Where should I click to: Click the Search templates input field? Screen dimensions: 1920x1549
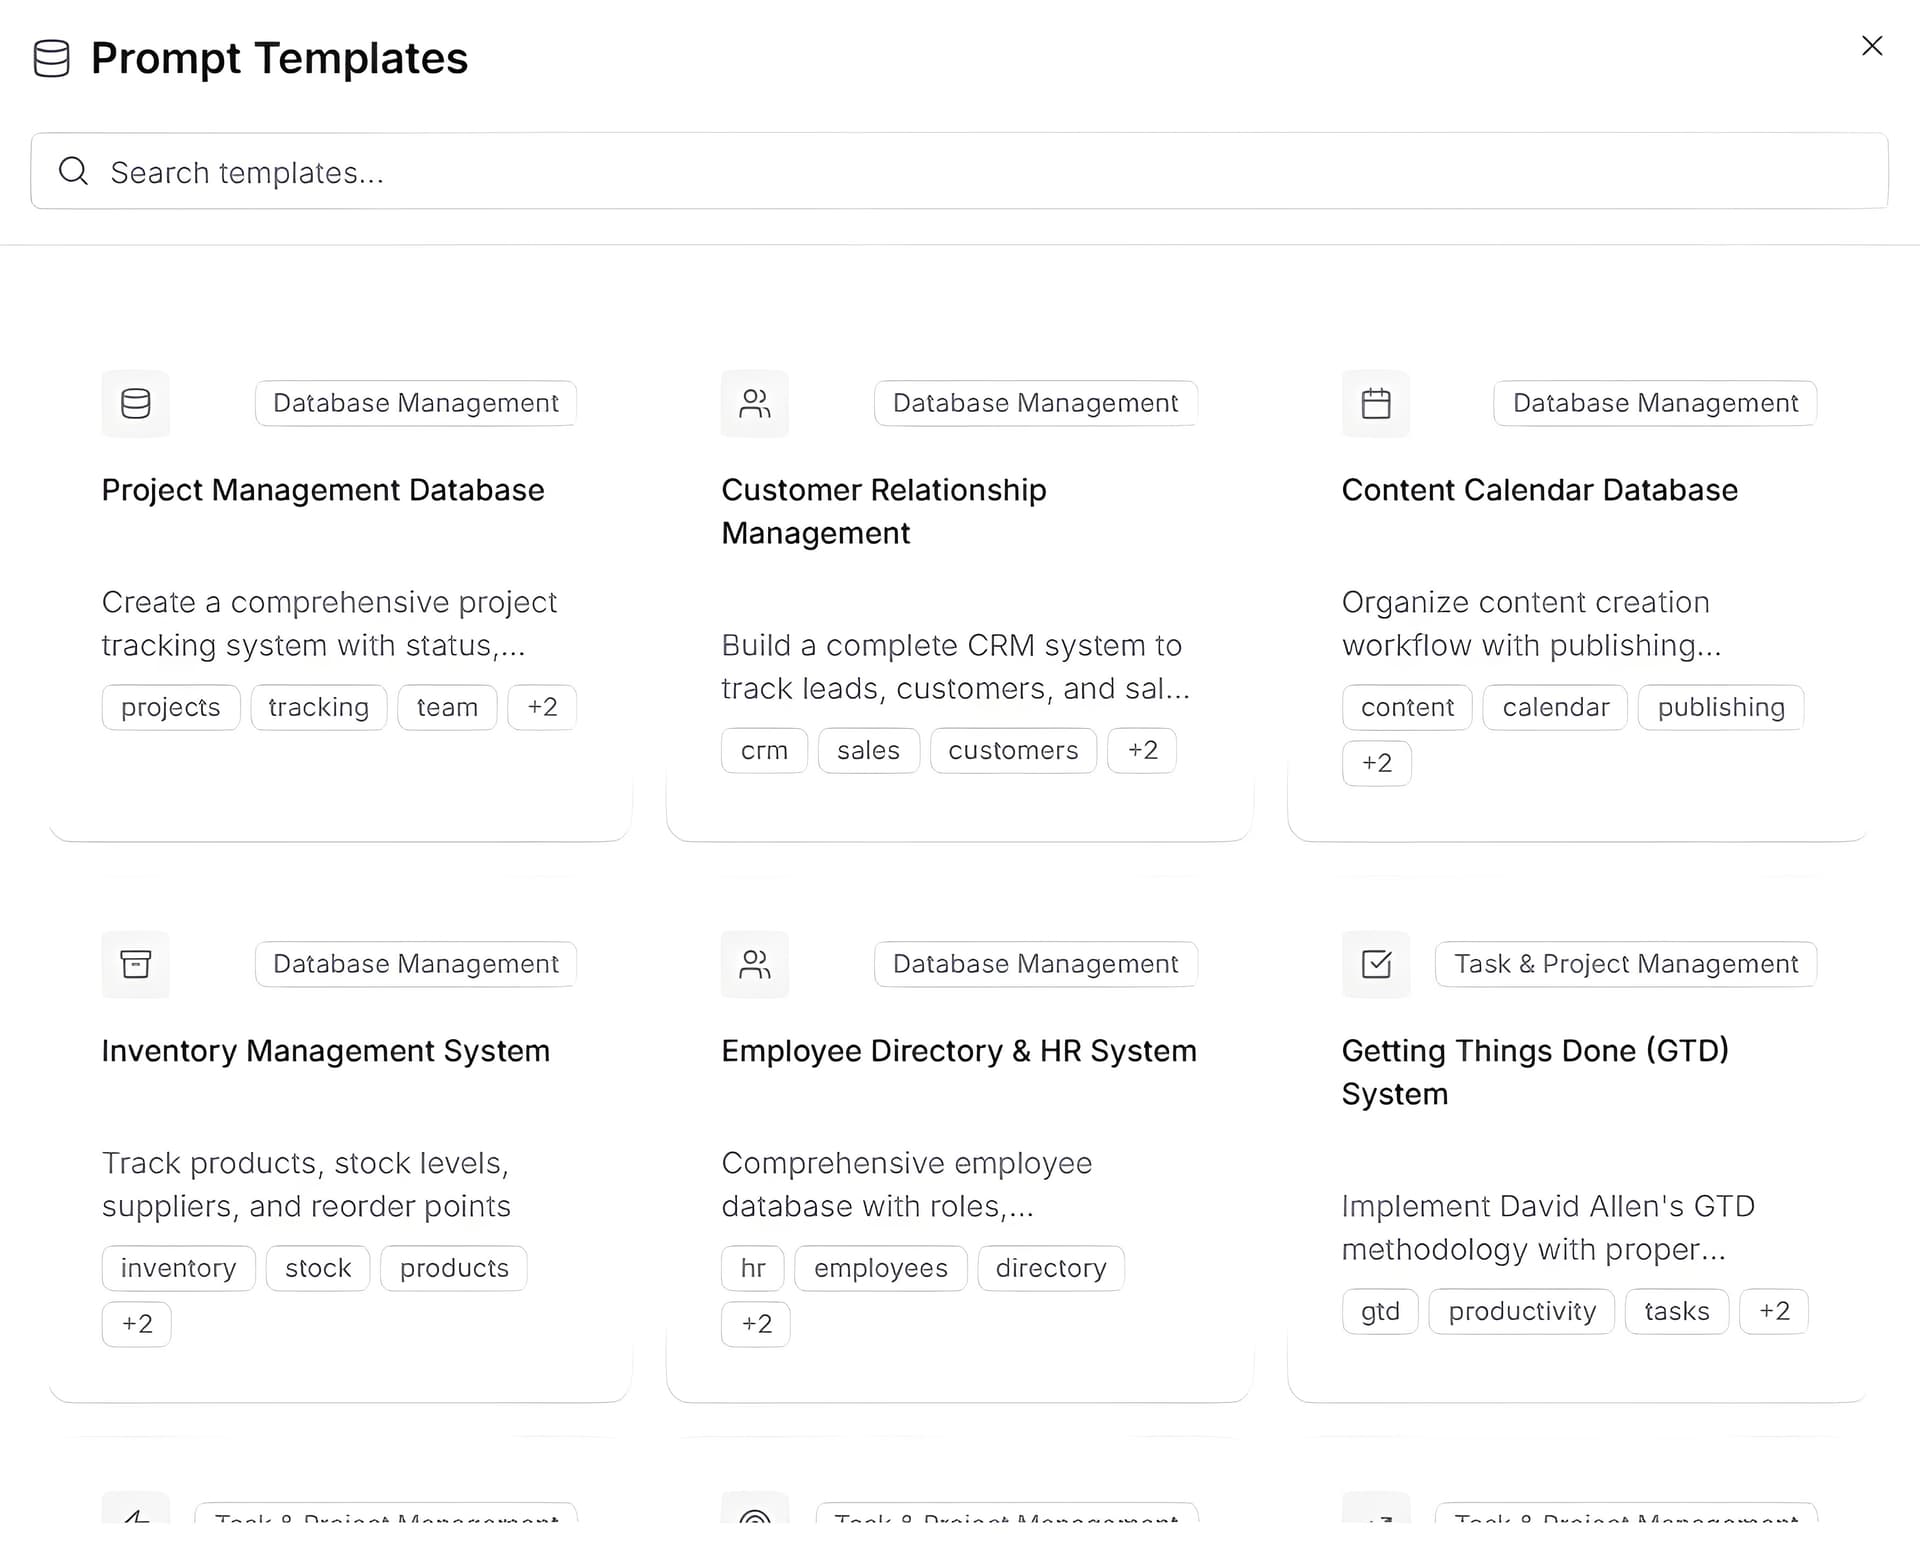(959, 171)
